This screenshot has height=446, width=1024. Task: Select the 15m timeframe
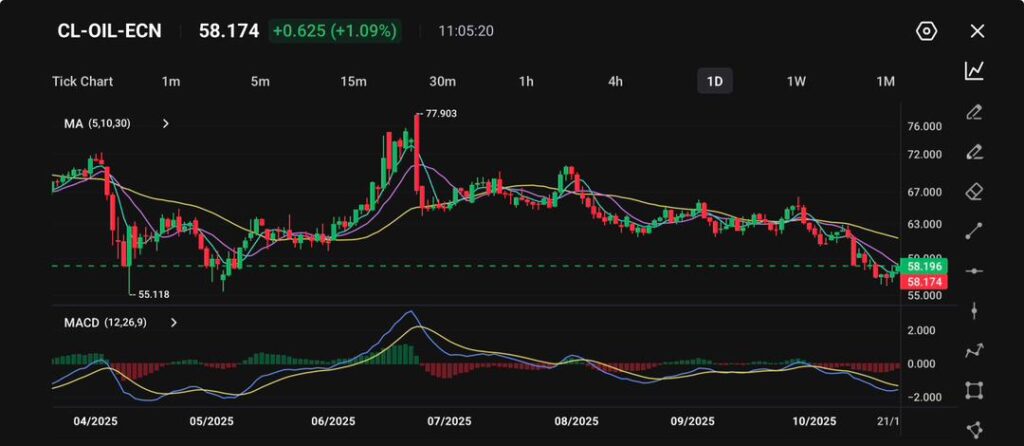(352, 81)
